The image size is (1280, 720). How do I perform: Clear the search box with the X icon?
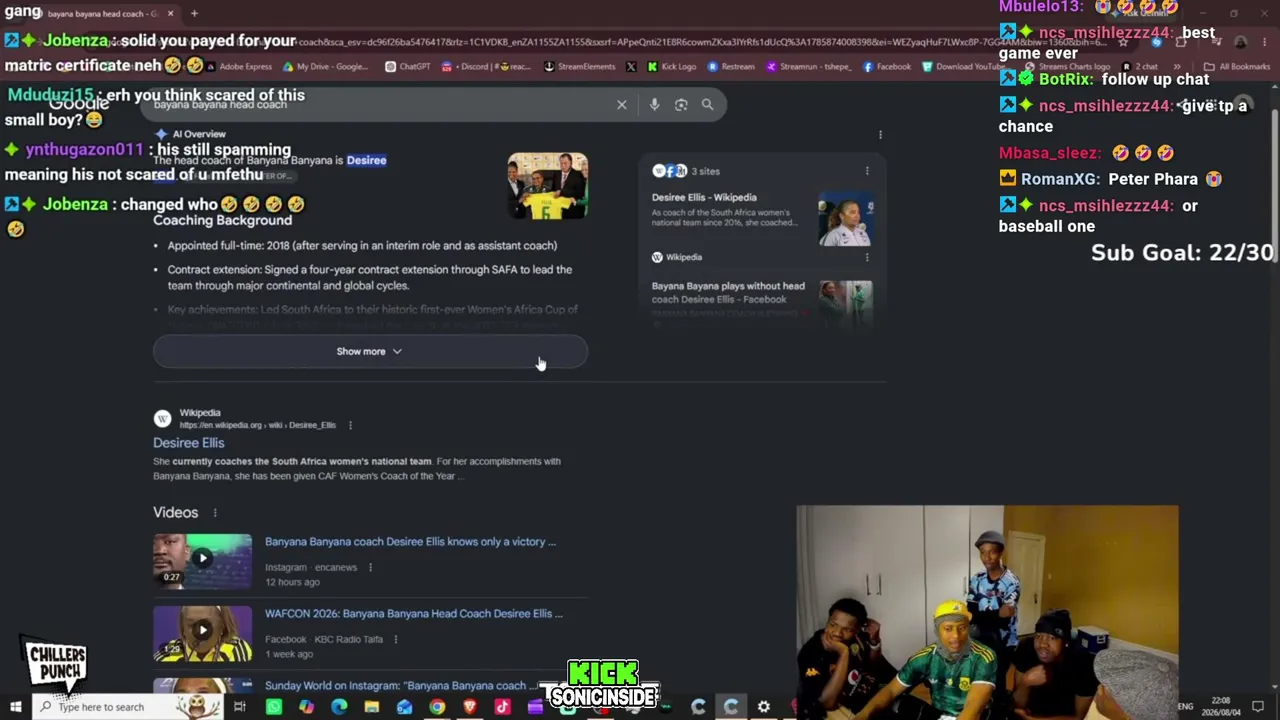coord(621,104)
